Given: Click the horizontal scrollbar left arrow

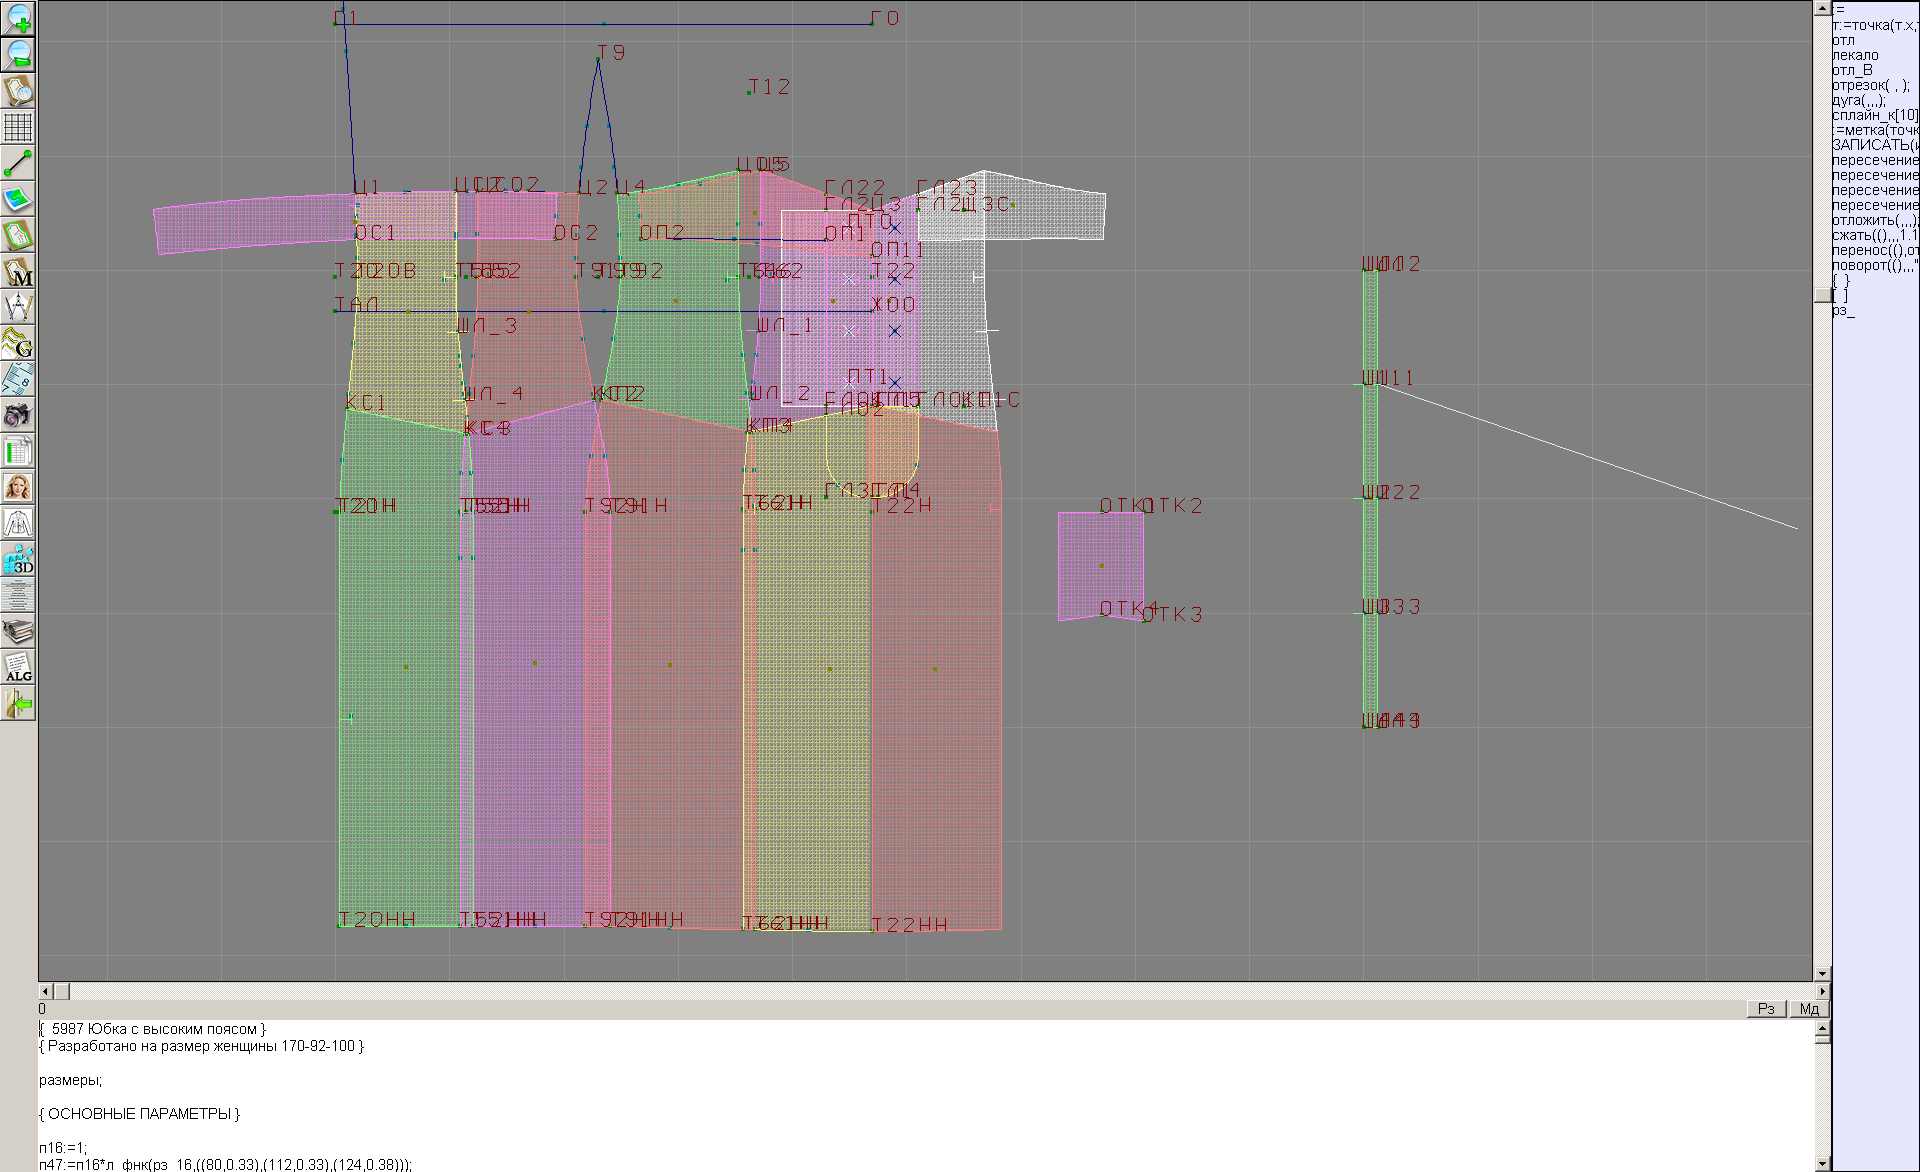Looking at the screenshot, I should coord(44,991).
